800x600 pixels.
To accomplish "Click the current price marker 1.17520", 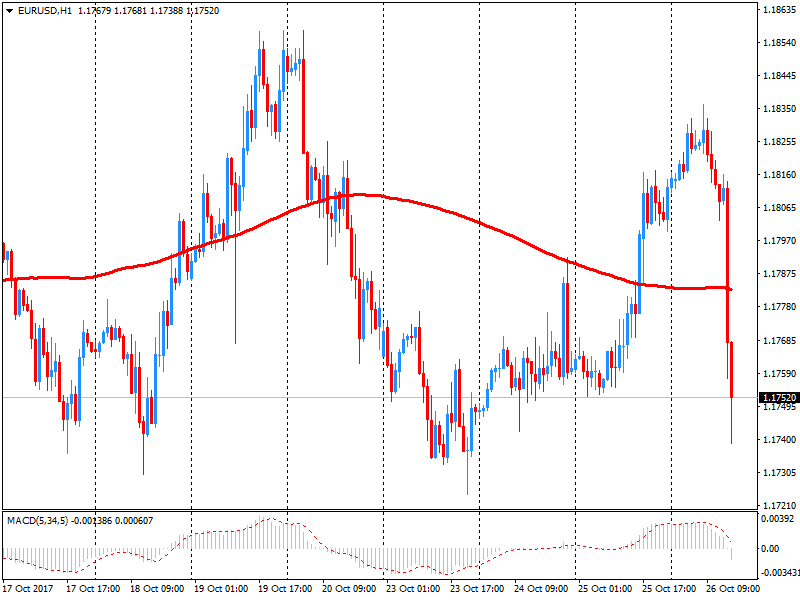I will click(x=779, y=397).
